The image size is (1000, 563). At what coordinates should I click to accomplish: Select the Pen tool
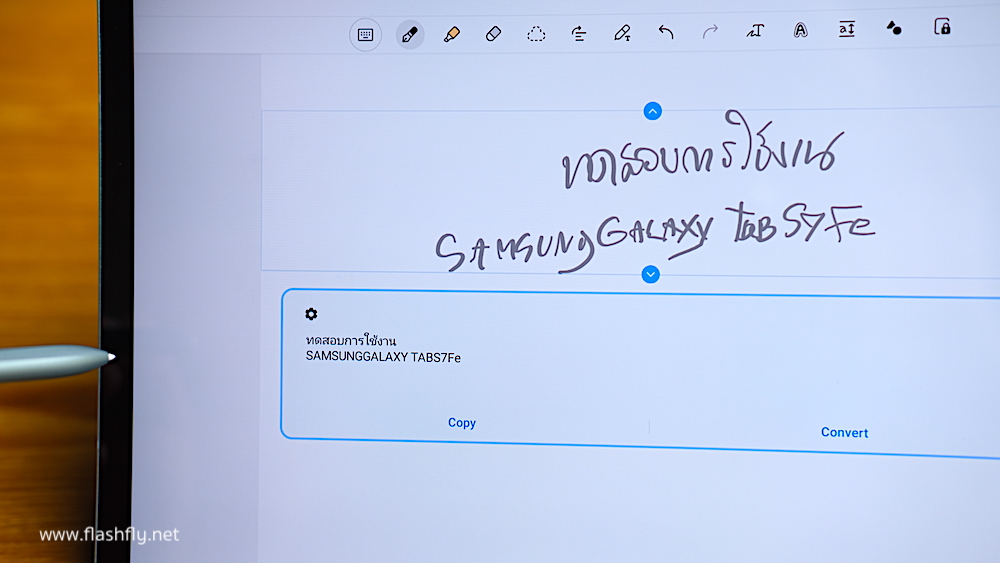pyautogui.click(x=409, y=34)
